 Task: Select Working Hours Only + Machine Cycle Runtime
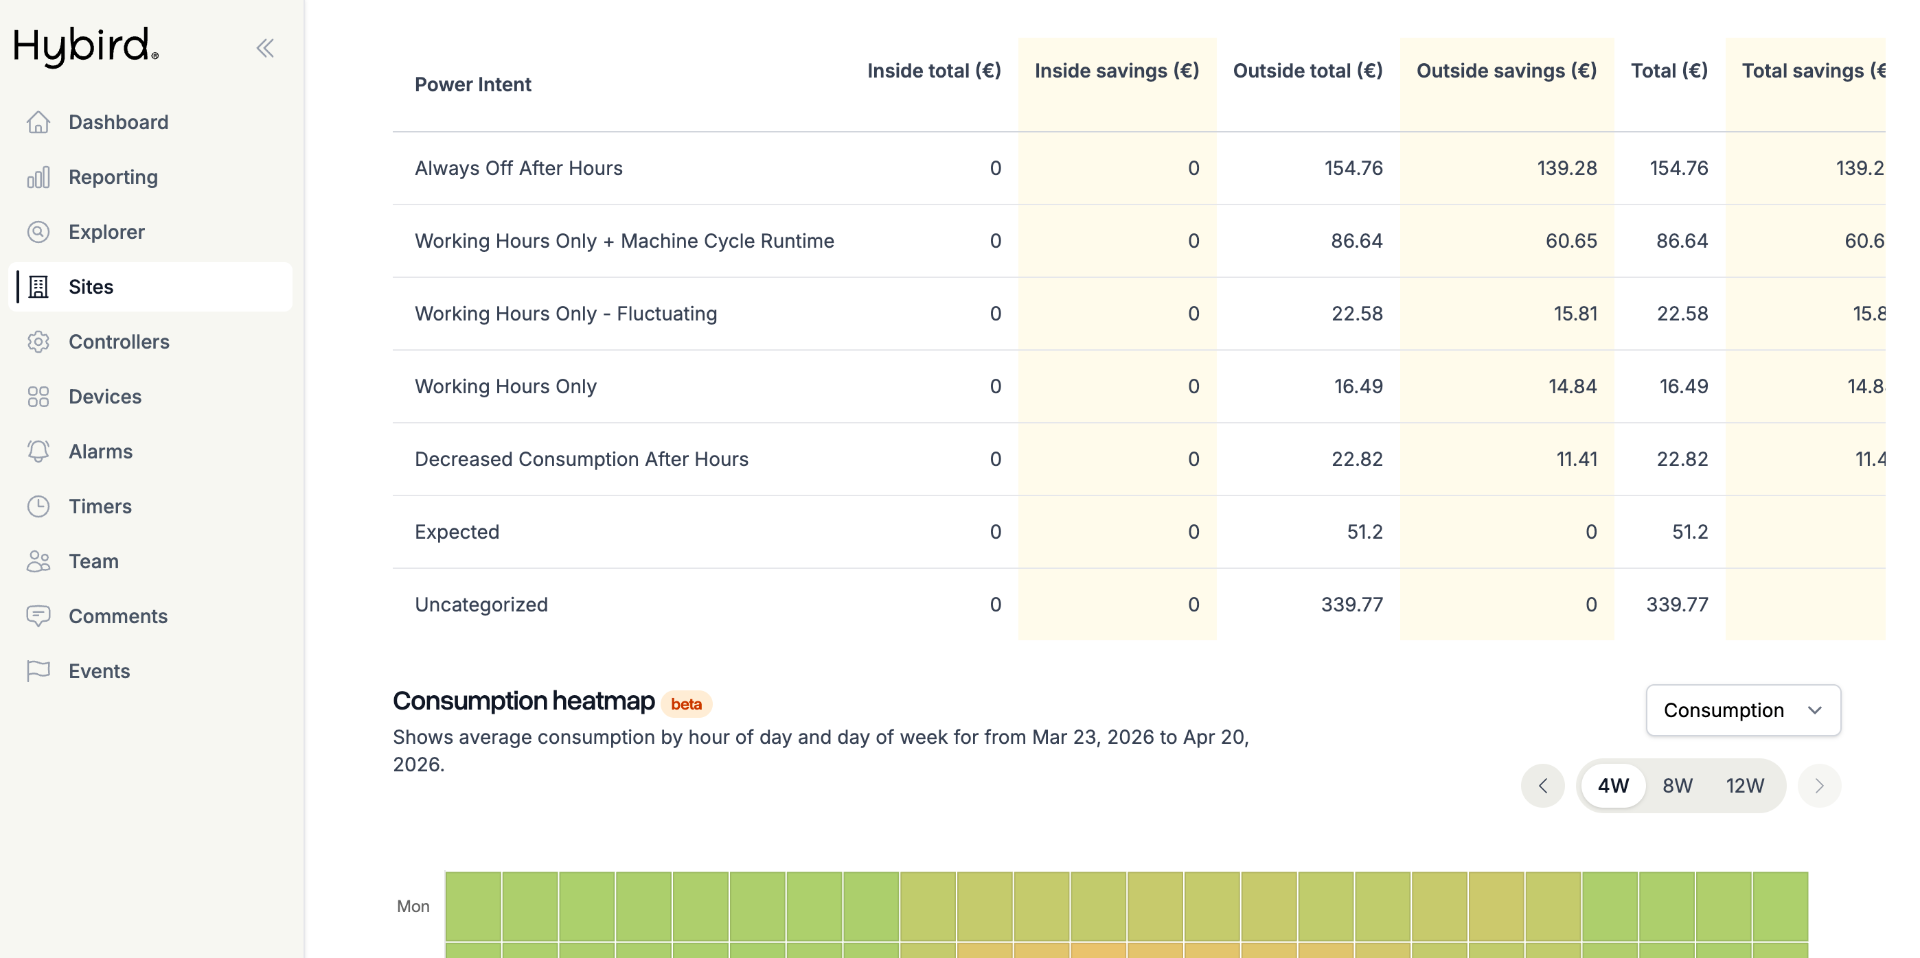tap(1139, 241)
